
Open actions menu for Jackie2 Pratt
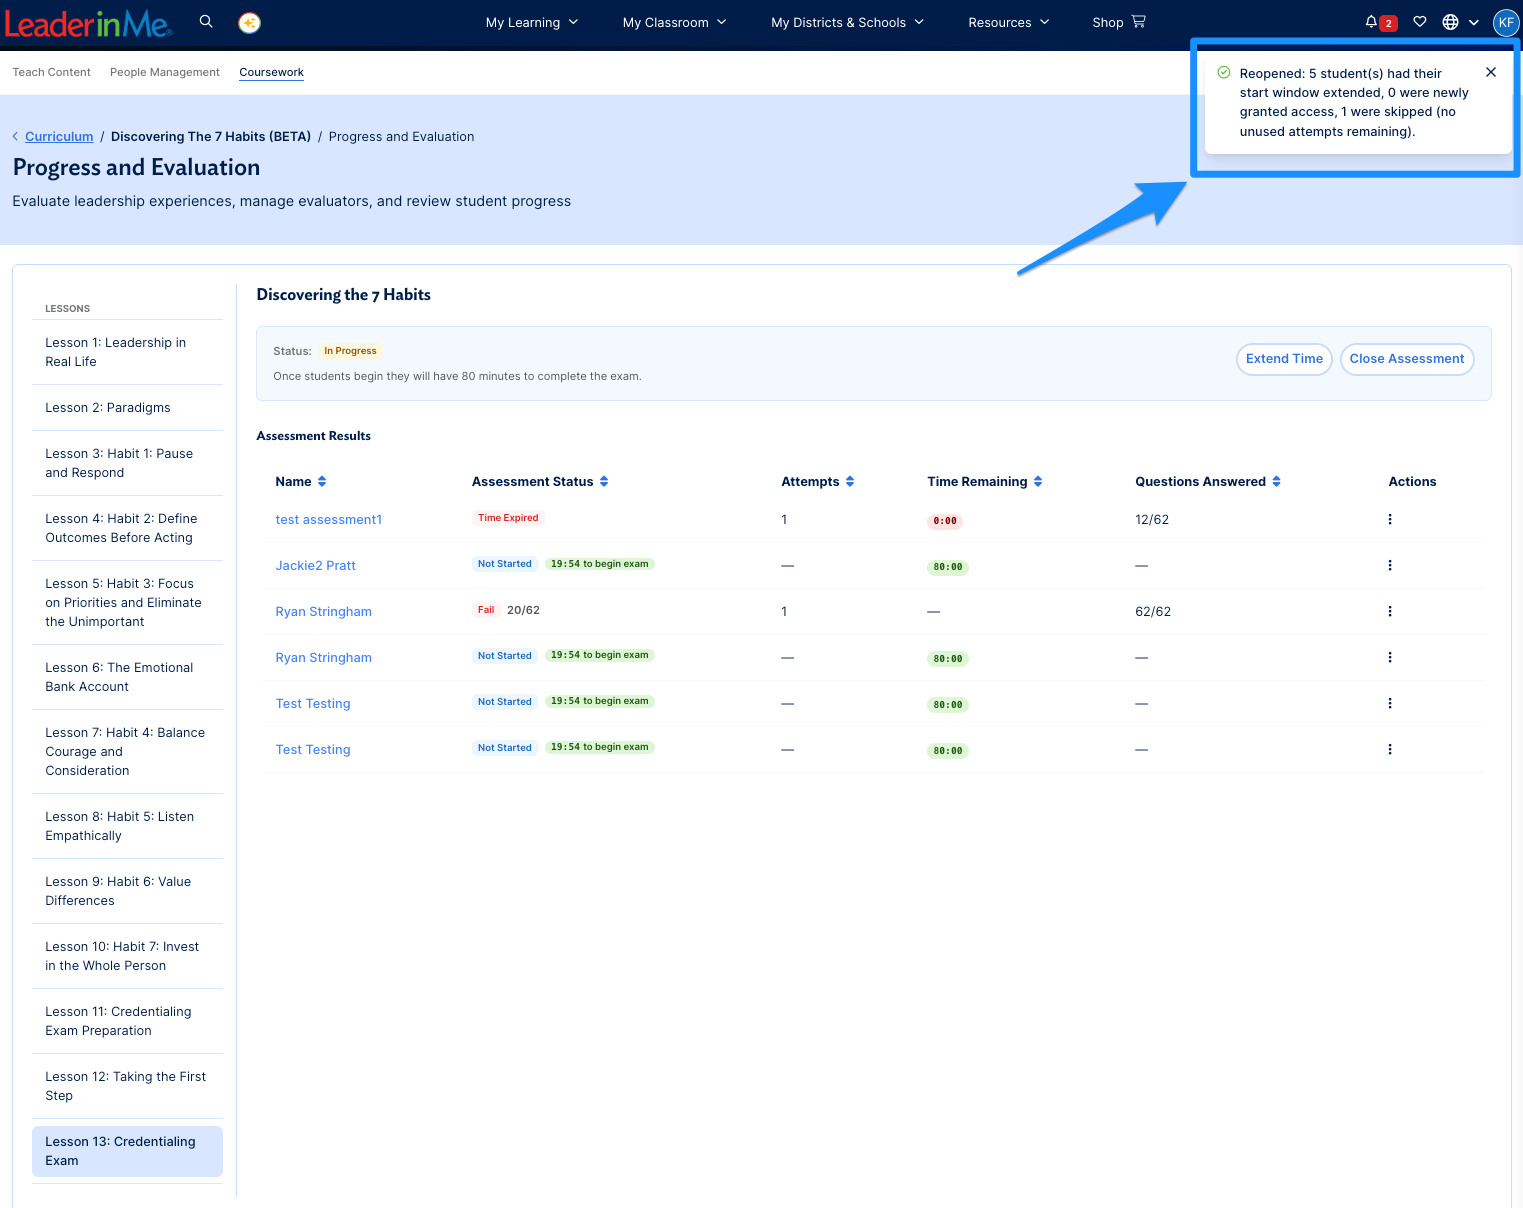pyautogui.click(x=1390, y=565)
